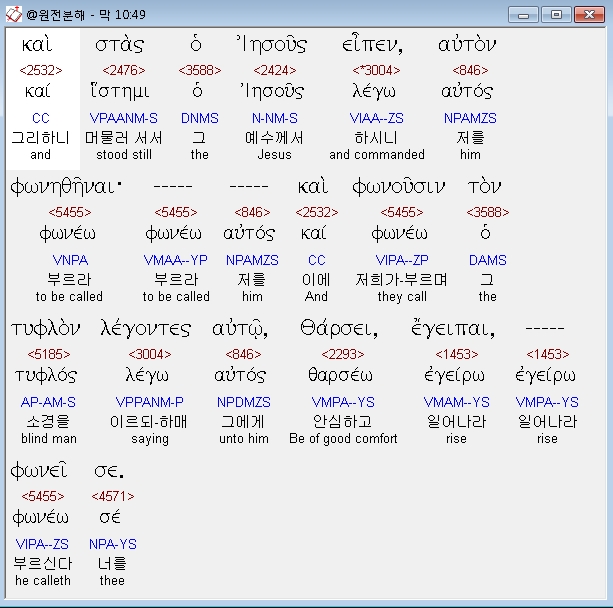Click morphology code VIPA--ZS
613x608 pixels.
coord(42,544)
